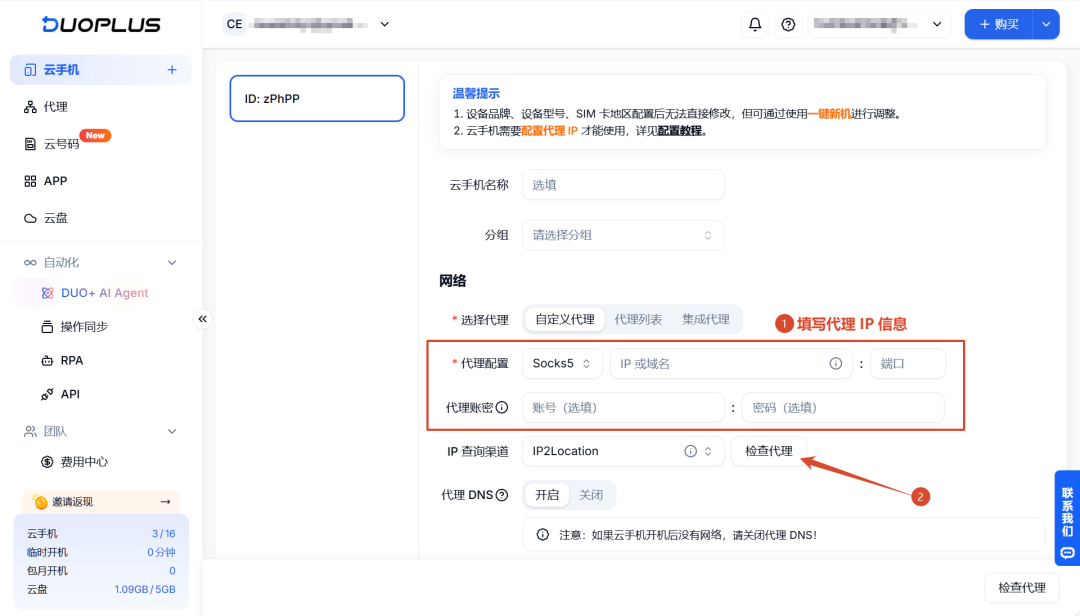Collapse the 团队 section
1080x616 pixels.
click(172, 431)
